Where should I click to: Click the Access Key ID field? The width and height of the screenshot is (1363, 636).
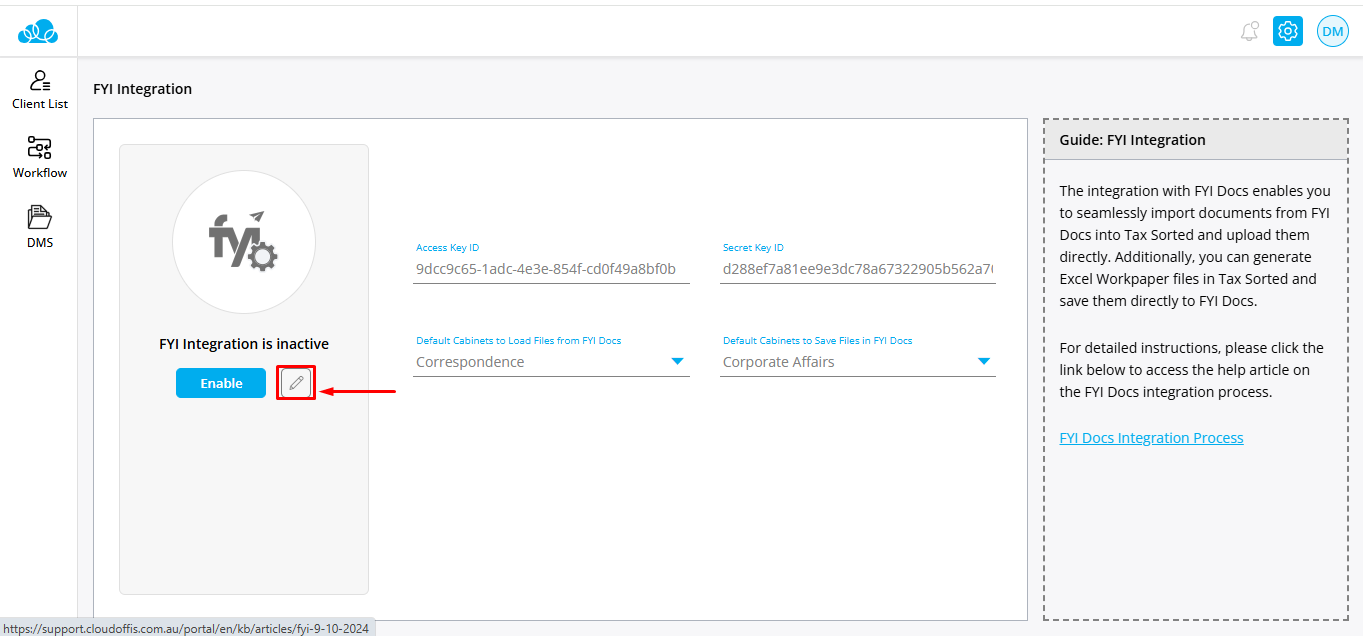[x=551, y=269]
